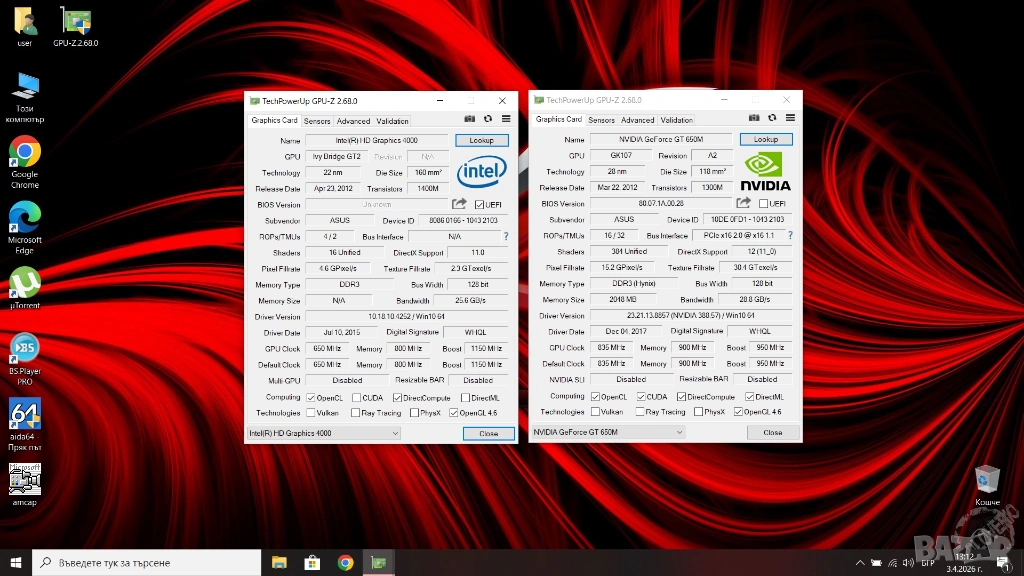Click the screenshot camera icon in Intel GPU-Z window
Viewport: 1024px width, 576px height.
(470, 120)
